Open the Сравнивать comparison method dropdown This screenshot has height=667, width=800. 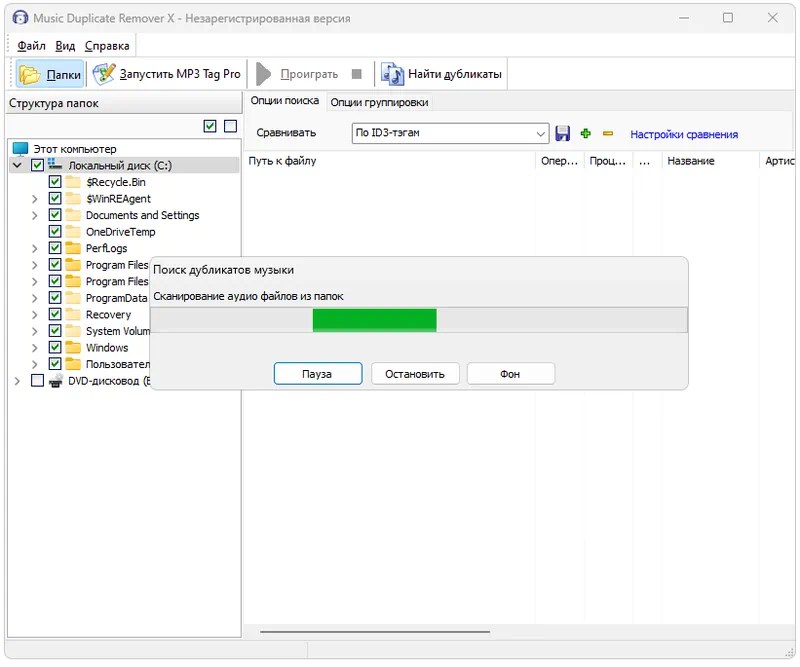click(x=539, y=133)
